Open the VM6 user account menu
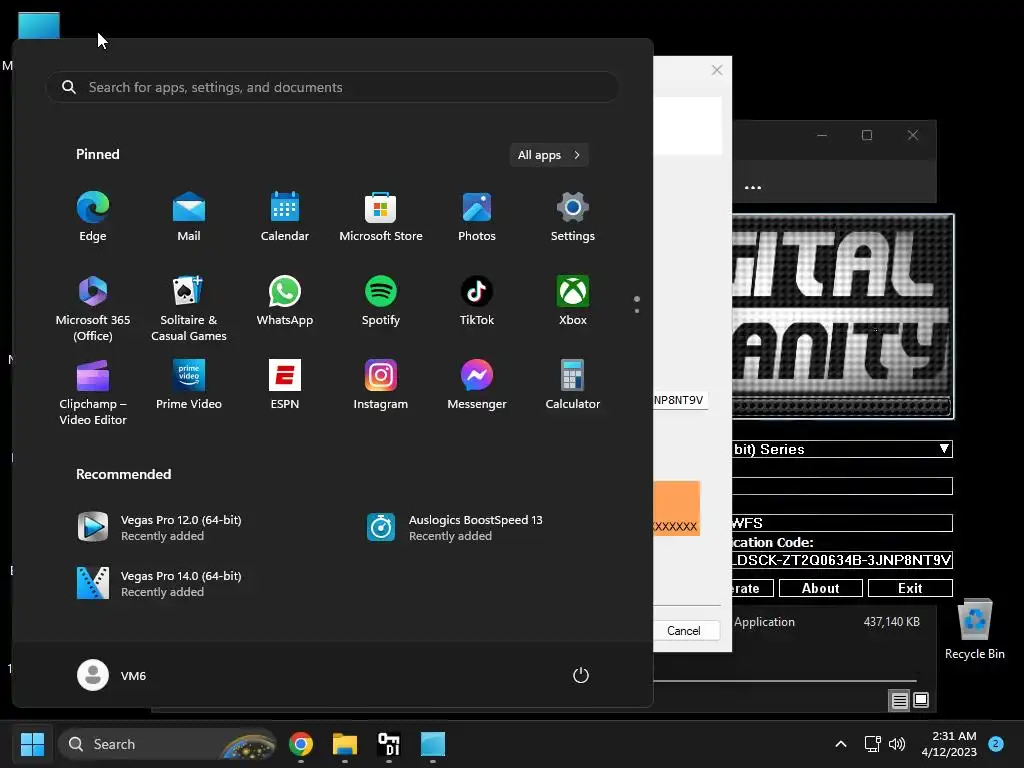1024x768 pixels. (x=112, y=675)
